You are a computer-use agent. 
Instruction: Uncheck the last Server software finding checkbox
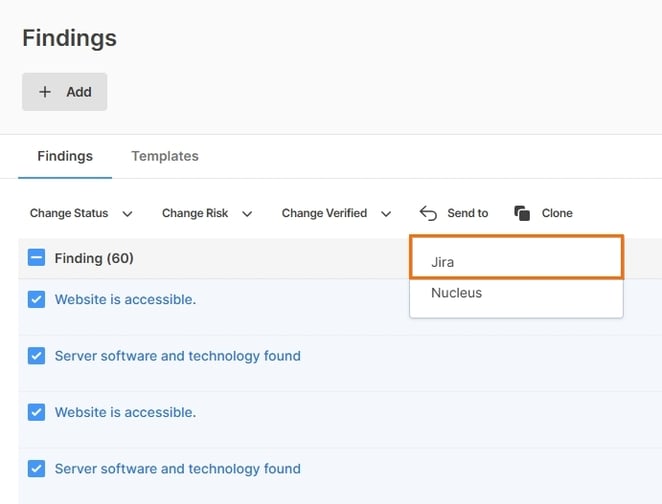(36, 469)
